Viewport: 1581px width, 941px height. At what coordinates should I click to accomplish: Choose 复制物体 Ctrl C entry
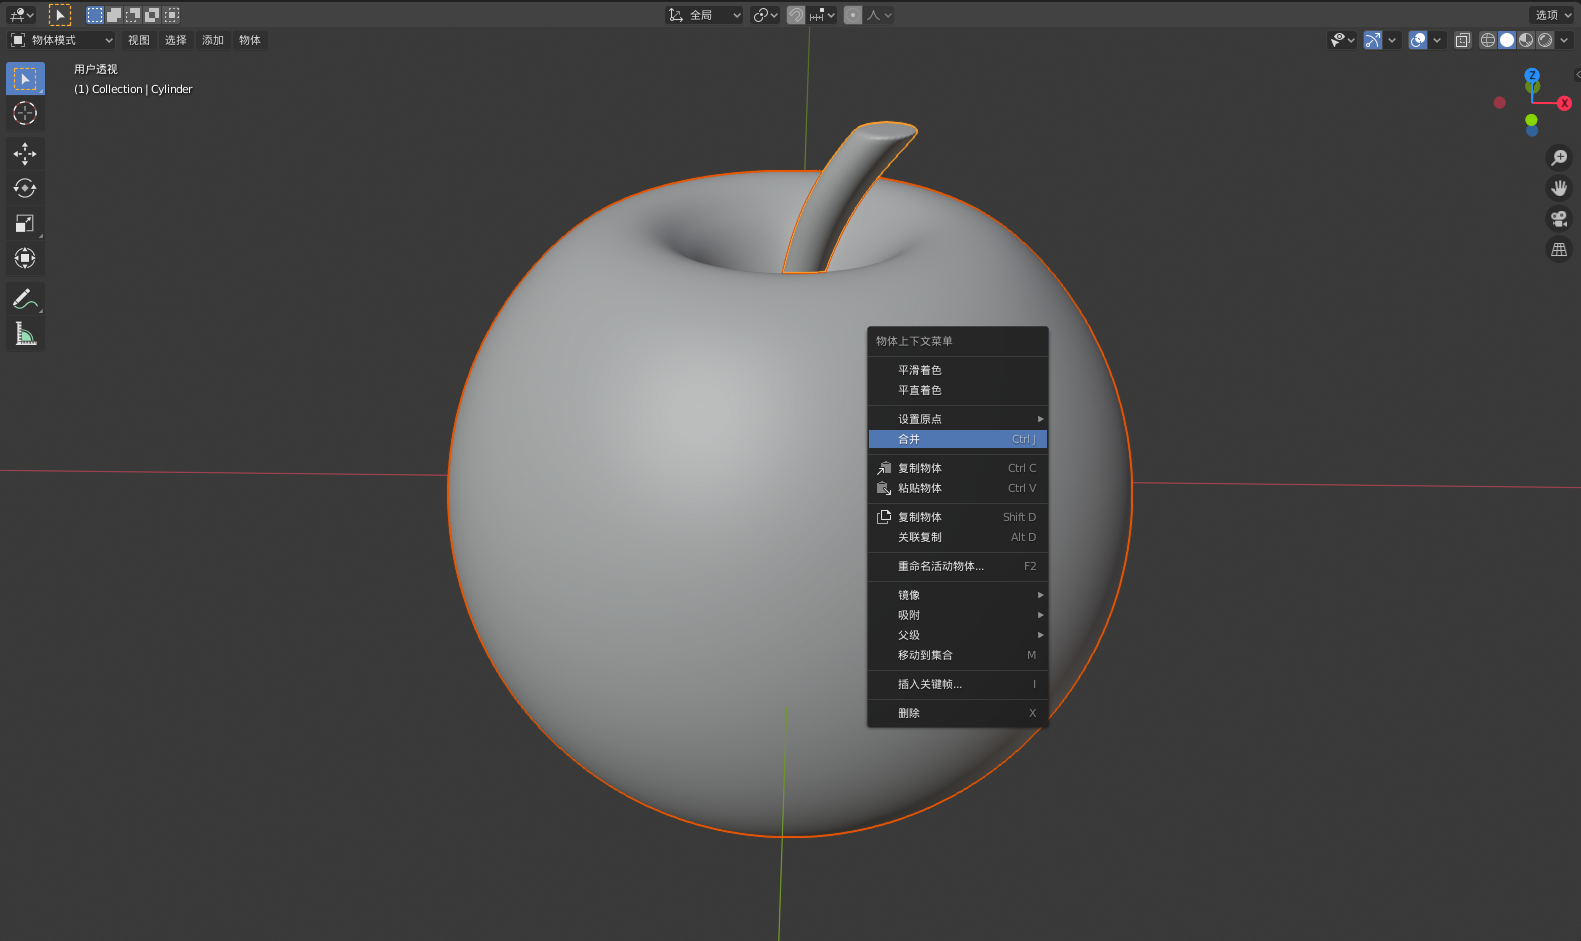pyautogui.click(x=958, y=468)
